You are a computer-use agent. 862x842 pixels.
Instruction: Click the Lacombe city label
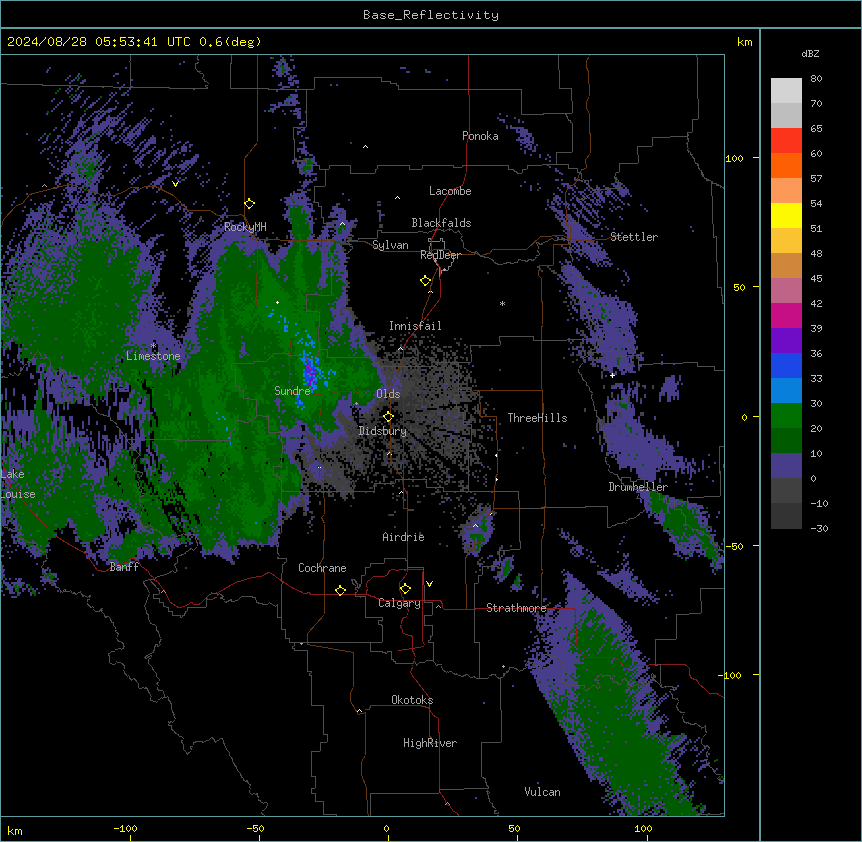tap(450, 191)
